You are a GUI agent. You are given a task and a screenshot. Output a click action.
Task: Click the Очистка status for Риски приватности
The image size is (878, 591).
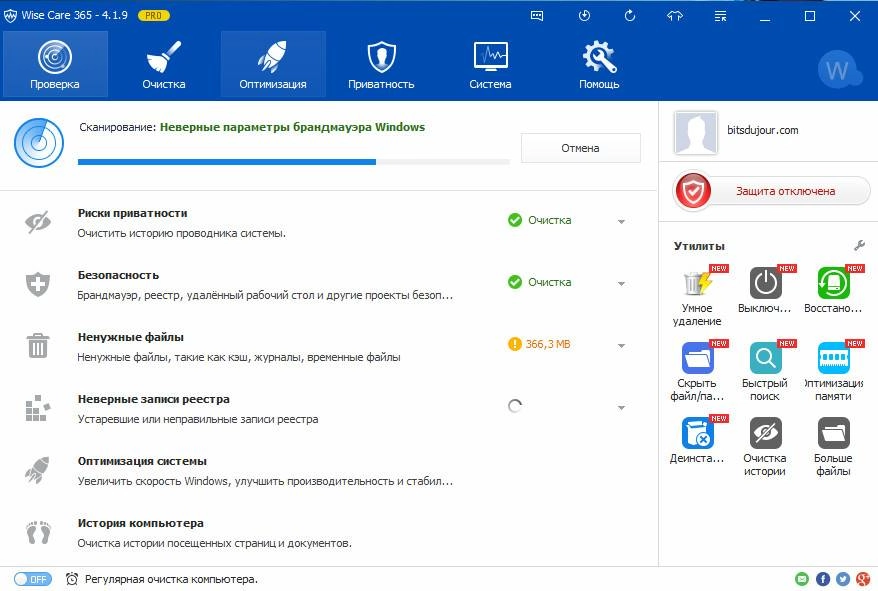pyautogui.click(x=549, y=220)
